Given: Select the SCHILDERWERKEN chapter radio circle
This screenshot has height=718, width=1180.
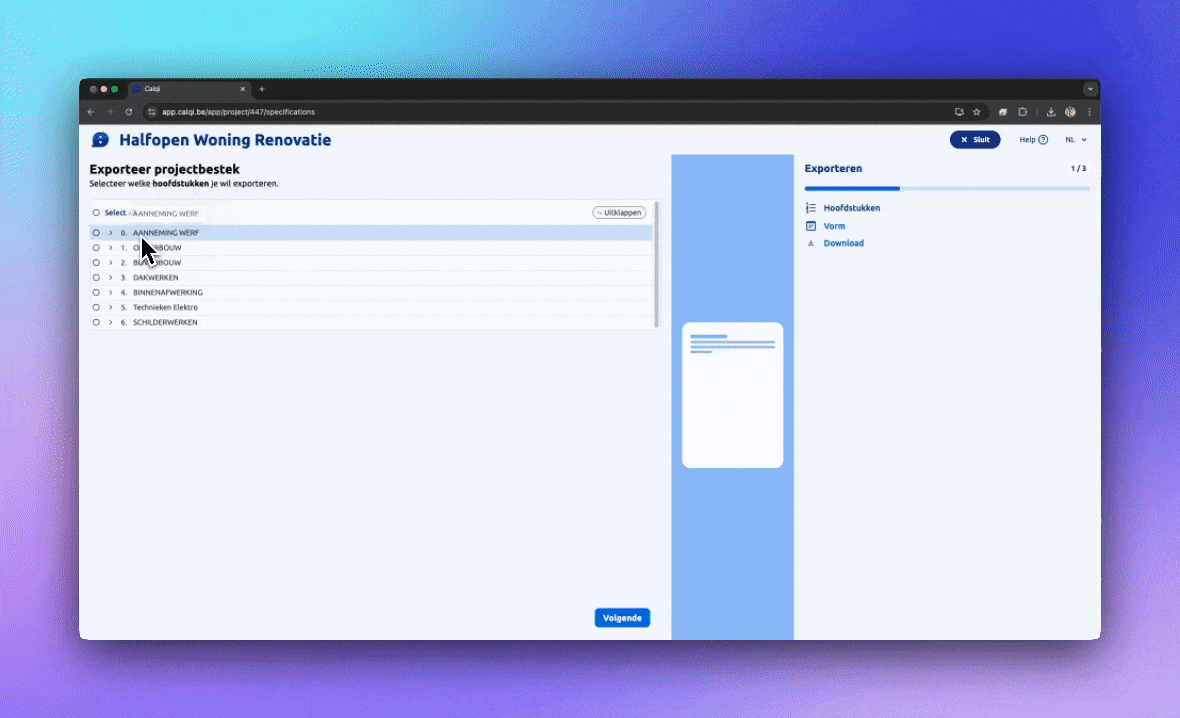Looking at the screenshot, I should point(96,322).
